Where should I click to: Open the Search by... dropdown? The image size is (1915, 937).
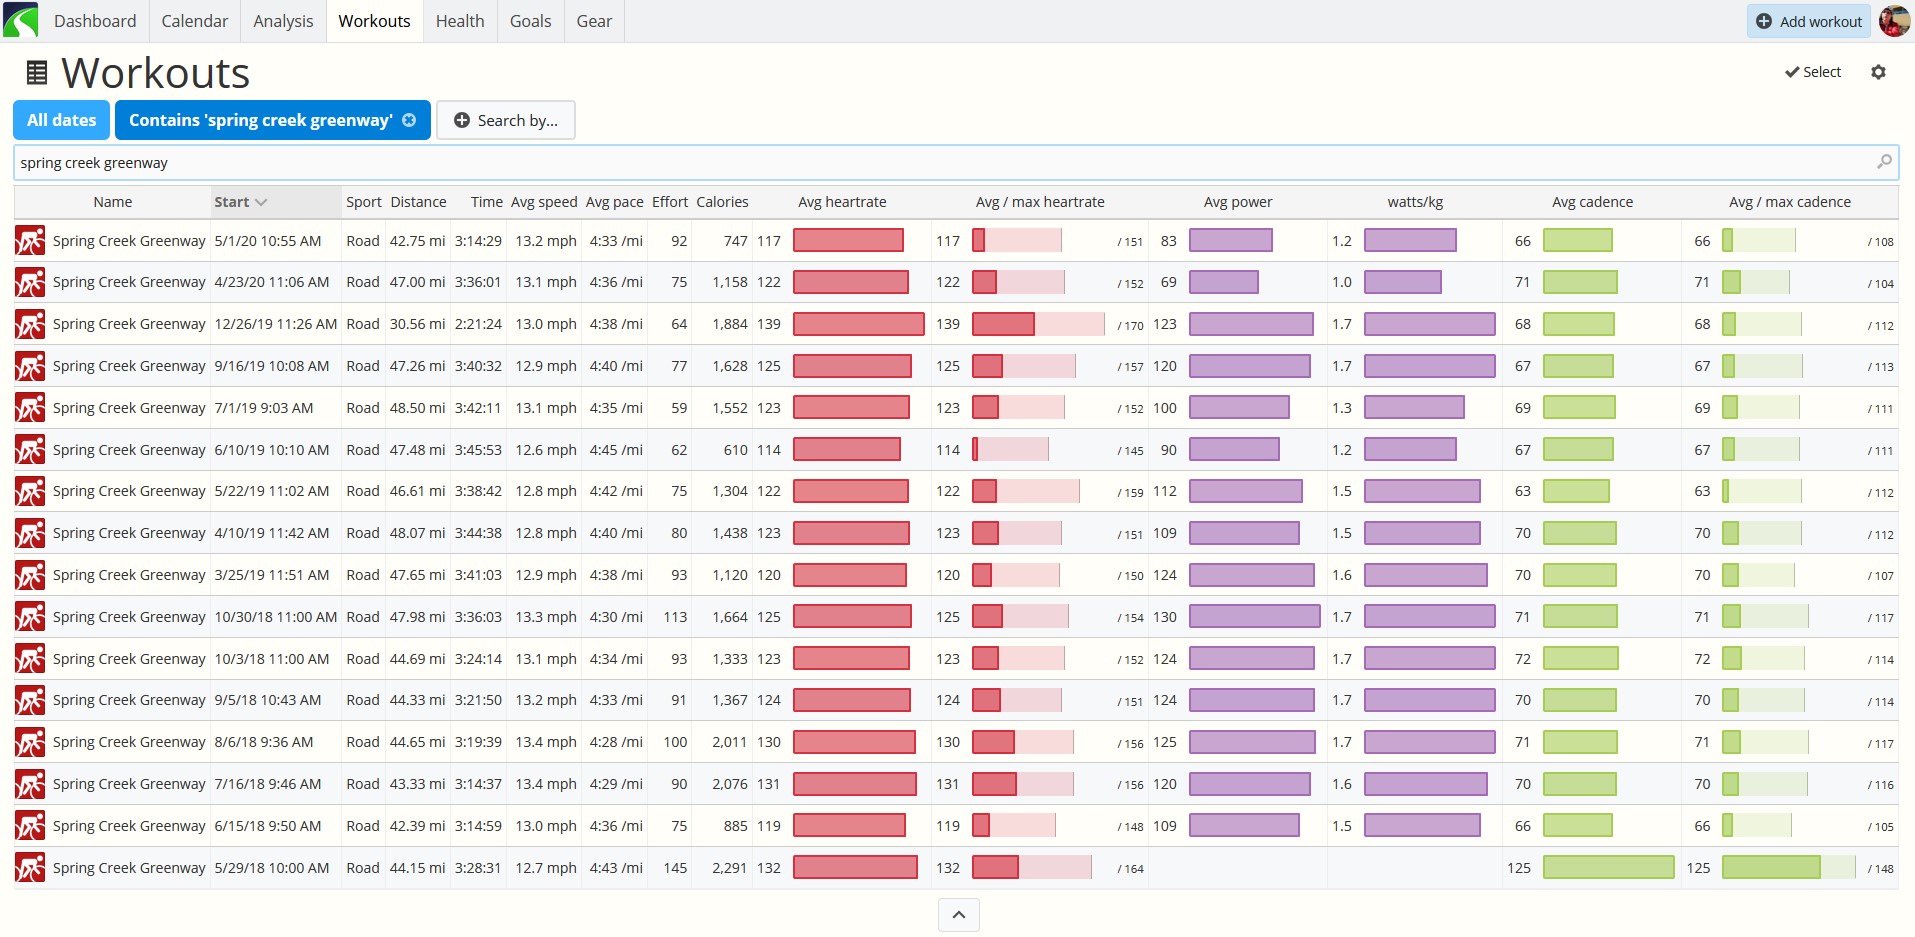(x=506, y=120)
